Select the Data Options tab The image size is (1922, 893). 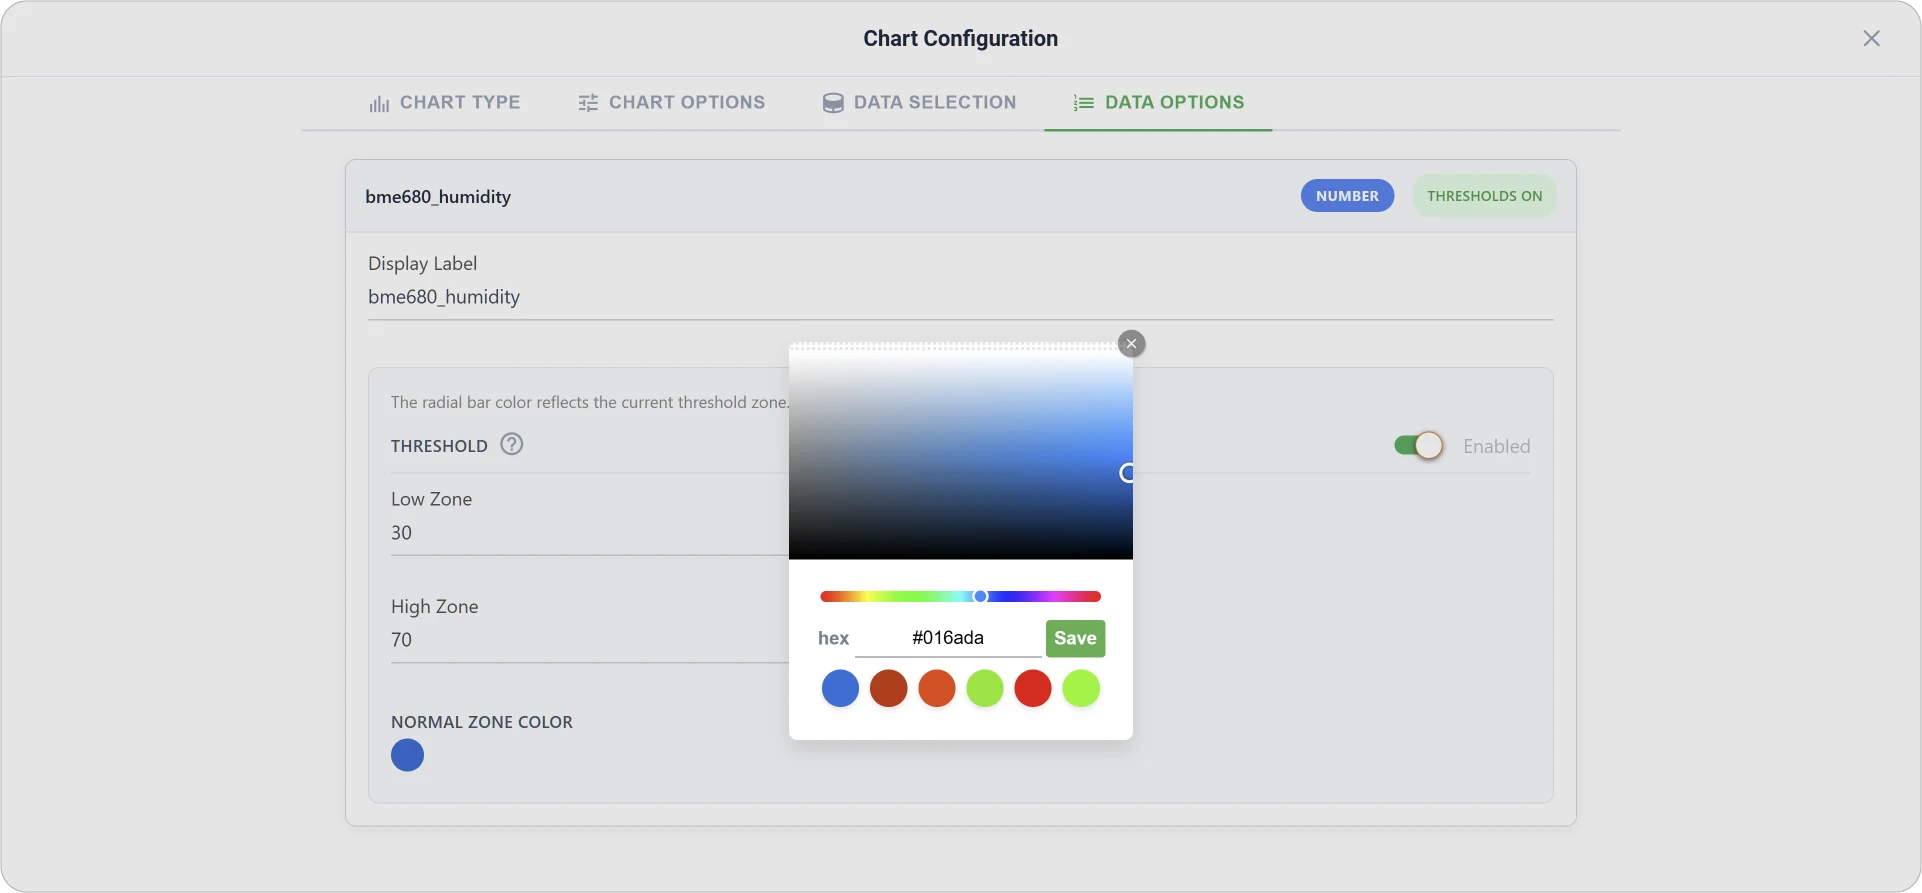[1158, 103]
